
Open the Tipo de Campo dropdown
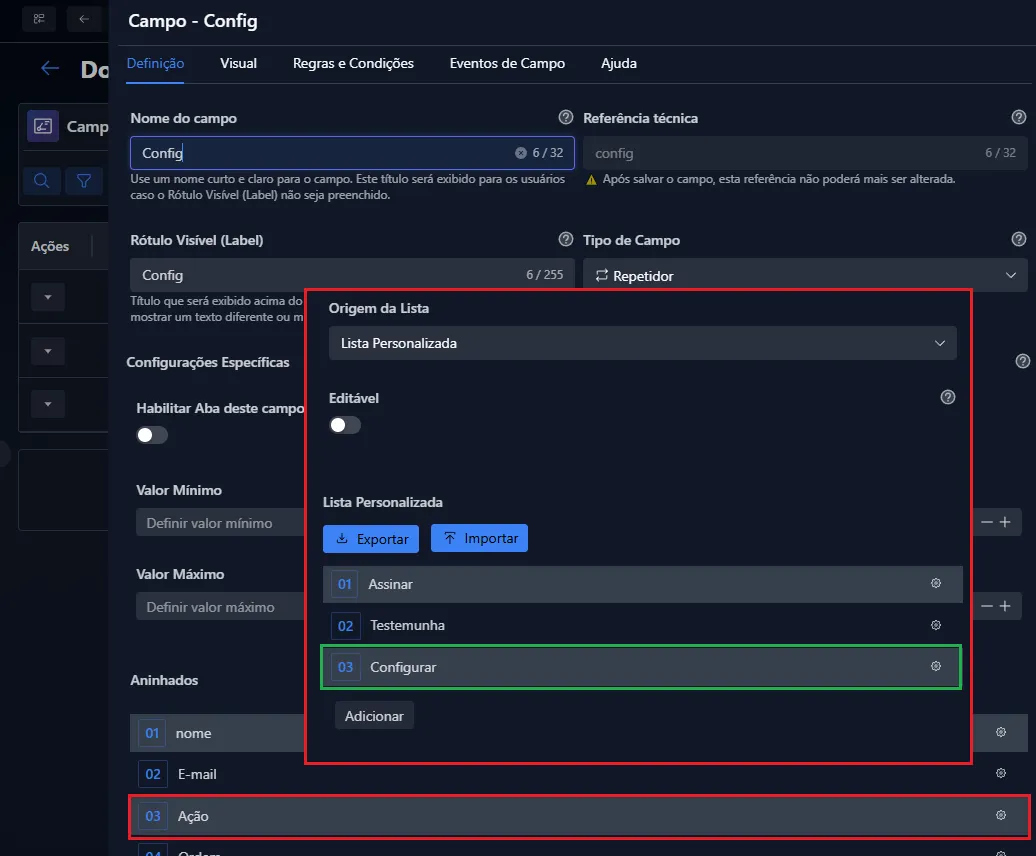pos(805,275)
